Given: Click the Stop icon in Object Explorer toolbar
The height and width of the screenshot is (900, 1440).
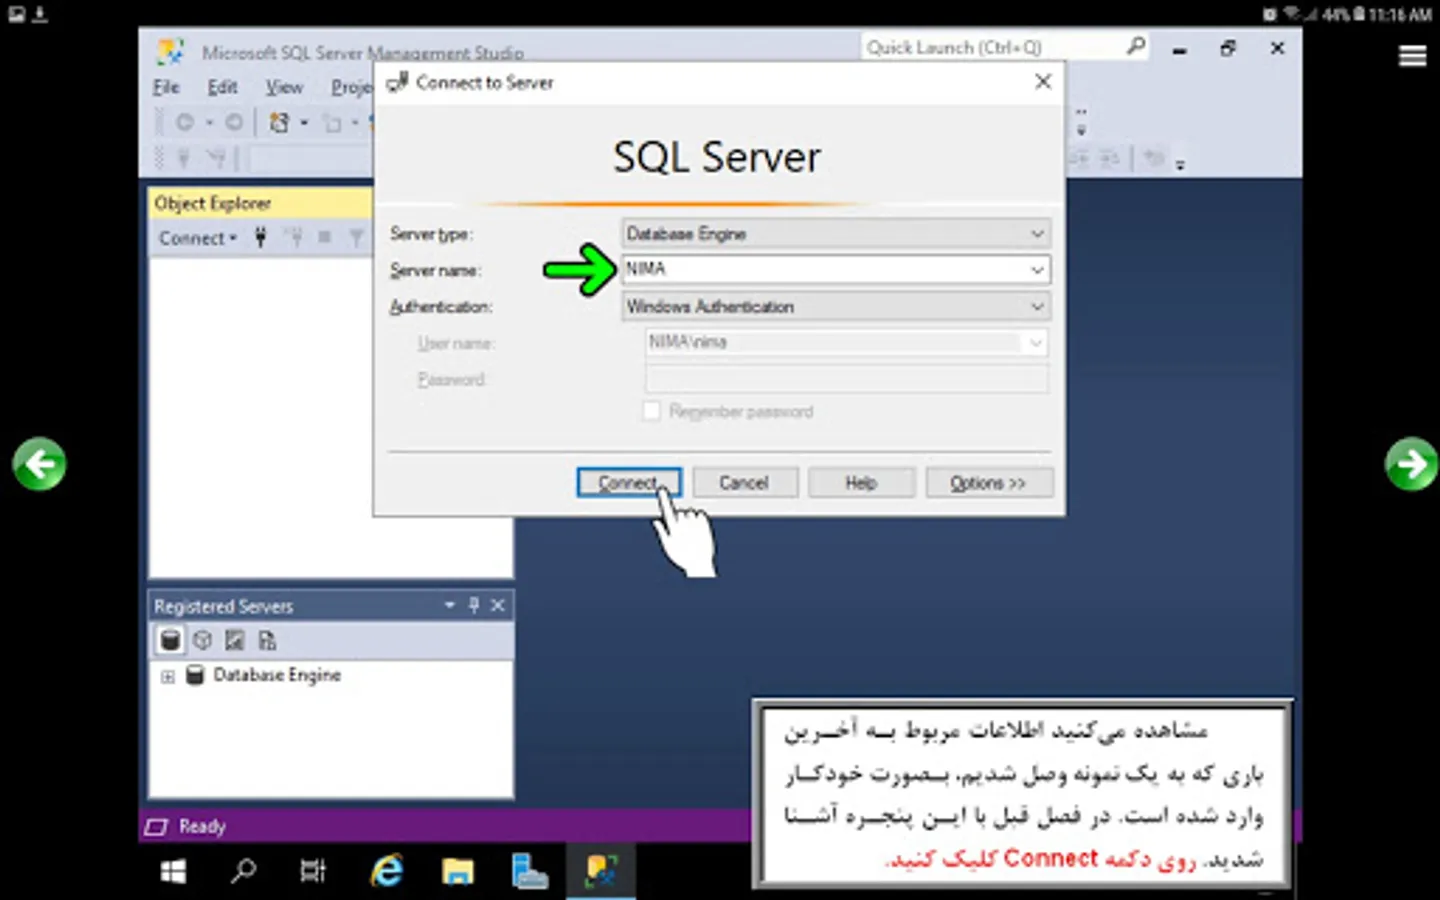Looking at the screenshot, I should pyautogui.click(x=324, y=238).
